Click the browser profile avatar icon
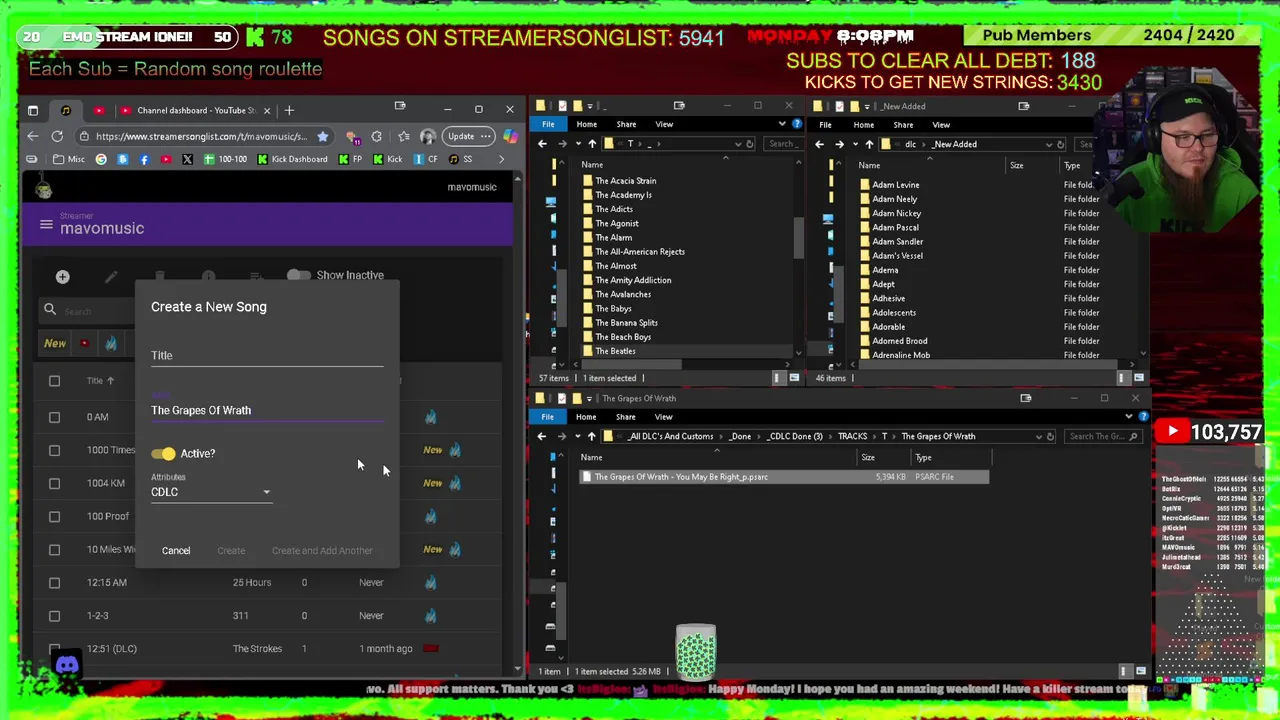1280x720 pixels. coord(428,136)
